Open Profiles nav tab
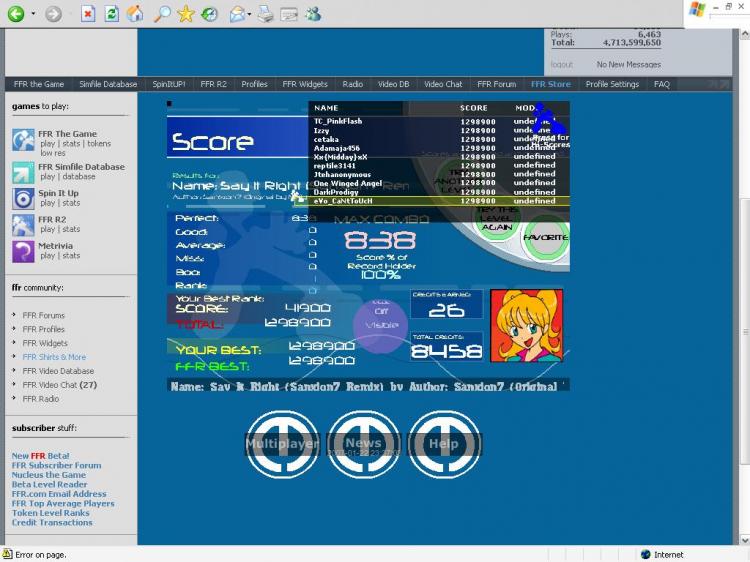Image resolution: width=750 pixels, height=562 pixels. 254,84
